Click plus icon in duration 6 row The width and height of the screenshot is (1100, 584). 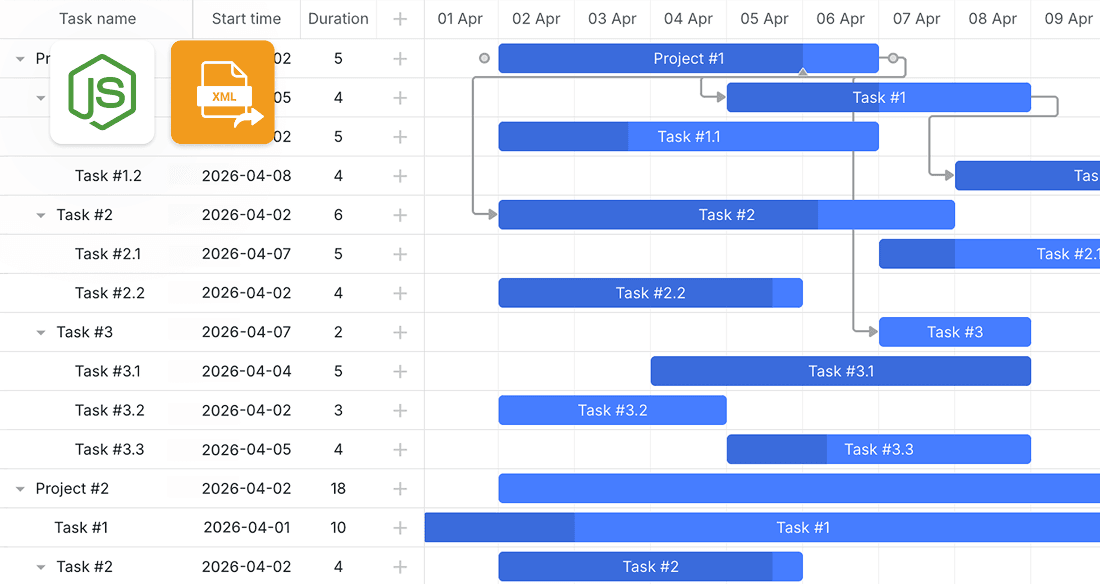tap(400, 215)
